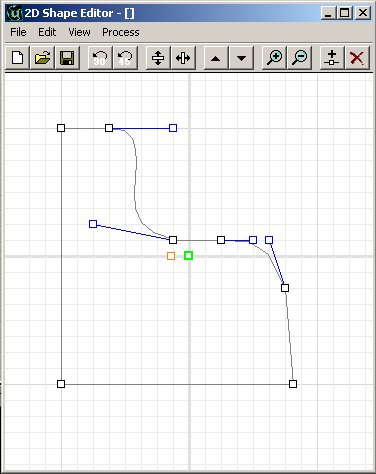This screenshot has height=474, width=376.
Task: Select the rightmost blue bezier handle
Action: coord(269,240)
